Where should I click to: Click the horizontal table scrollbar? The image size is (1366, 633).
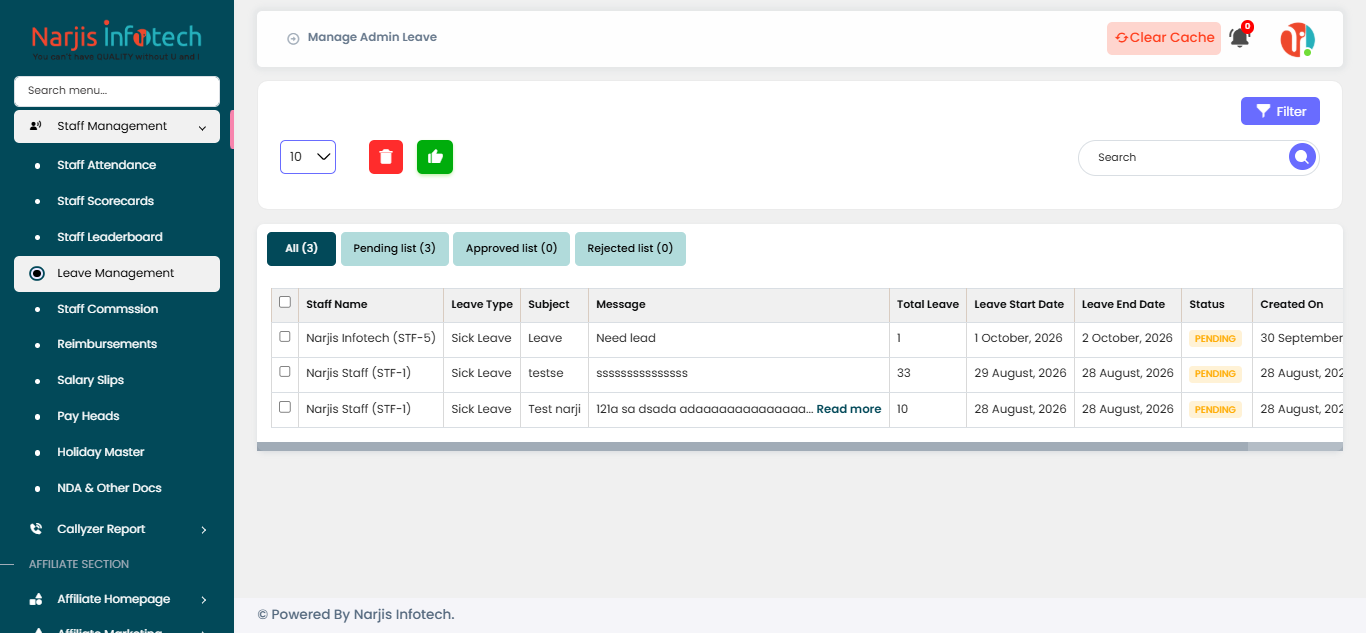tap(752, 447)
